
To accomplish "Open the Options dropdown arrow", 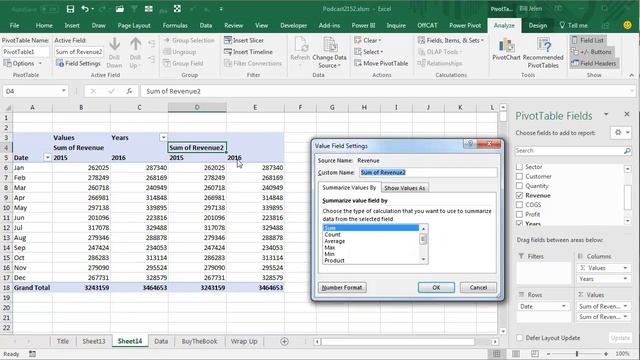I will click(40, 64).
